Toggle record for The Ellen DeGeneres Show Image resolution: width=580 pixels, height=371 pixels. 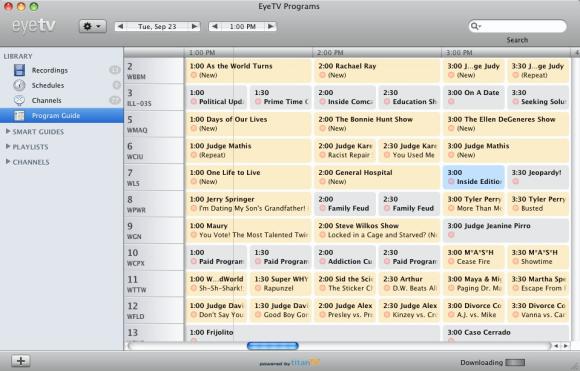[451, 128]
